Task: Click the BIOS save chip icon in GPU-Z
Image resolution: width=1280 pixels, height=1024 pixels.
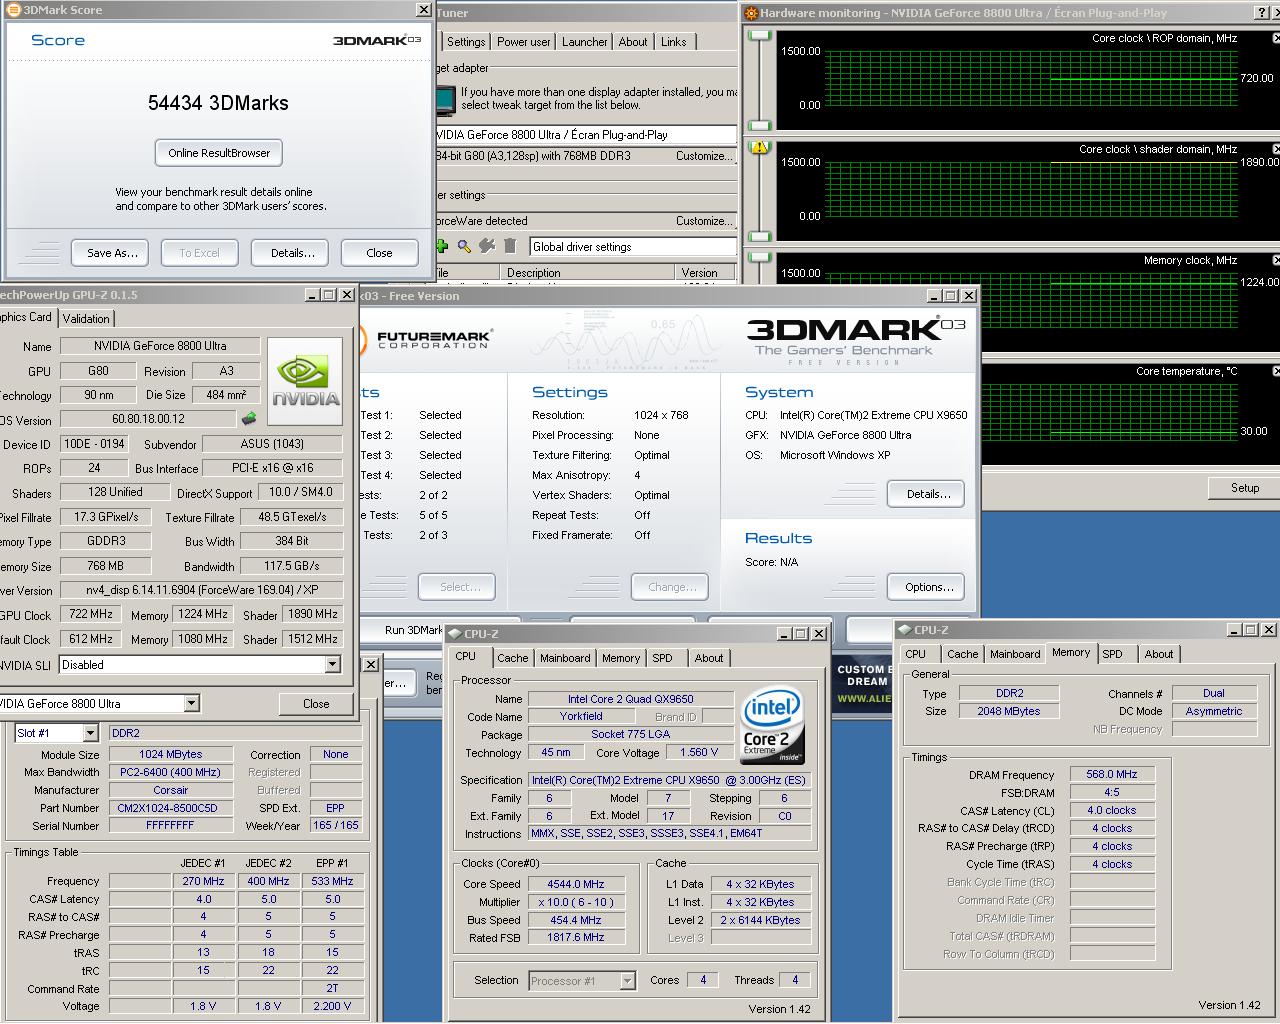Action: click(249, 419)
